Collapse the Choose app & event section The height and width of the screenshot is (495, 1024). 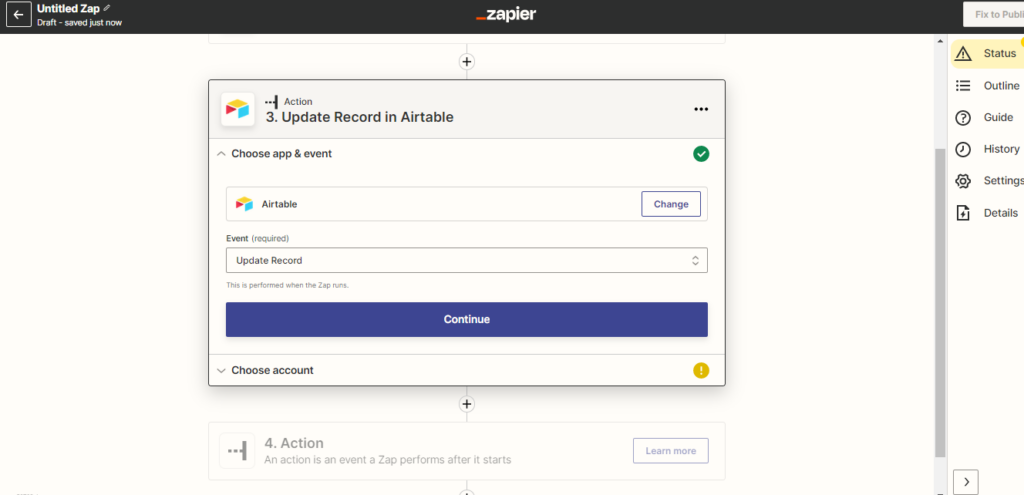(274, 154)
